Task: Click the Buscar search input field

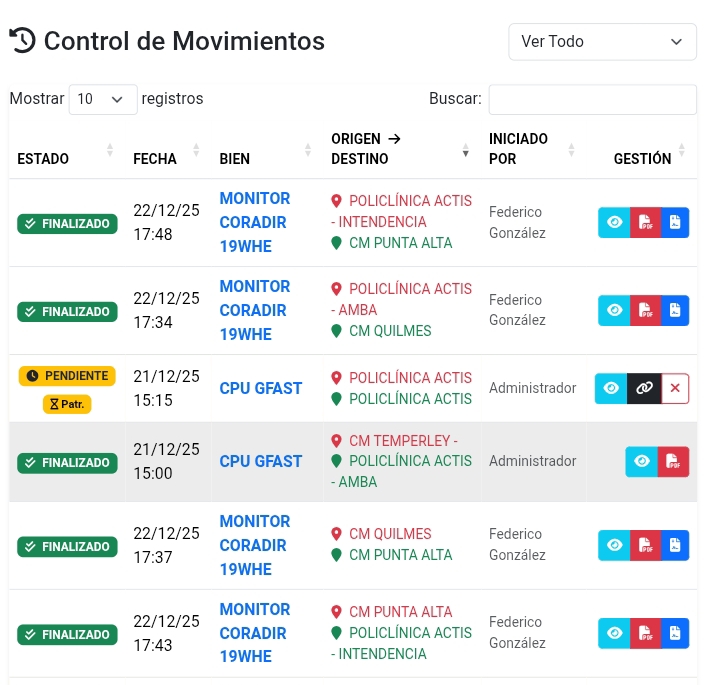Action: (x=592, y=99)
